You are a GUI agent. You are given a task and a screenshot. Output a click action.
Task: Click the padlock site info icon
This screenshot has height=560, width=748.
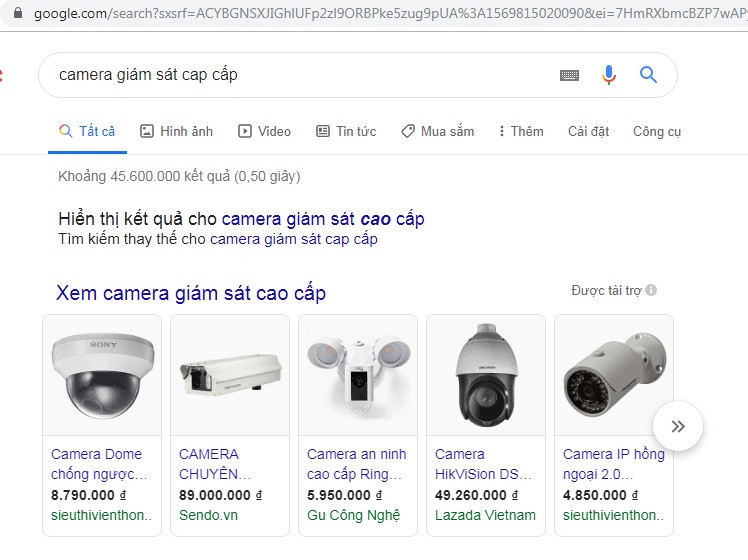point(18,12)
